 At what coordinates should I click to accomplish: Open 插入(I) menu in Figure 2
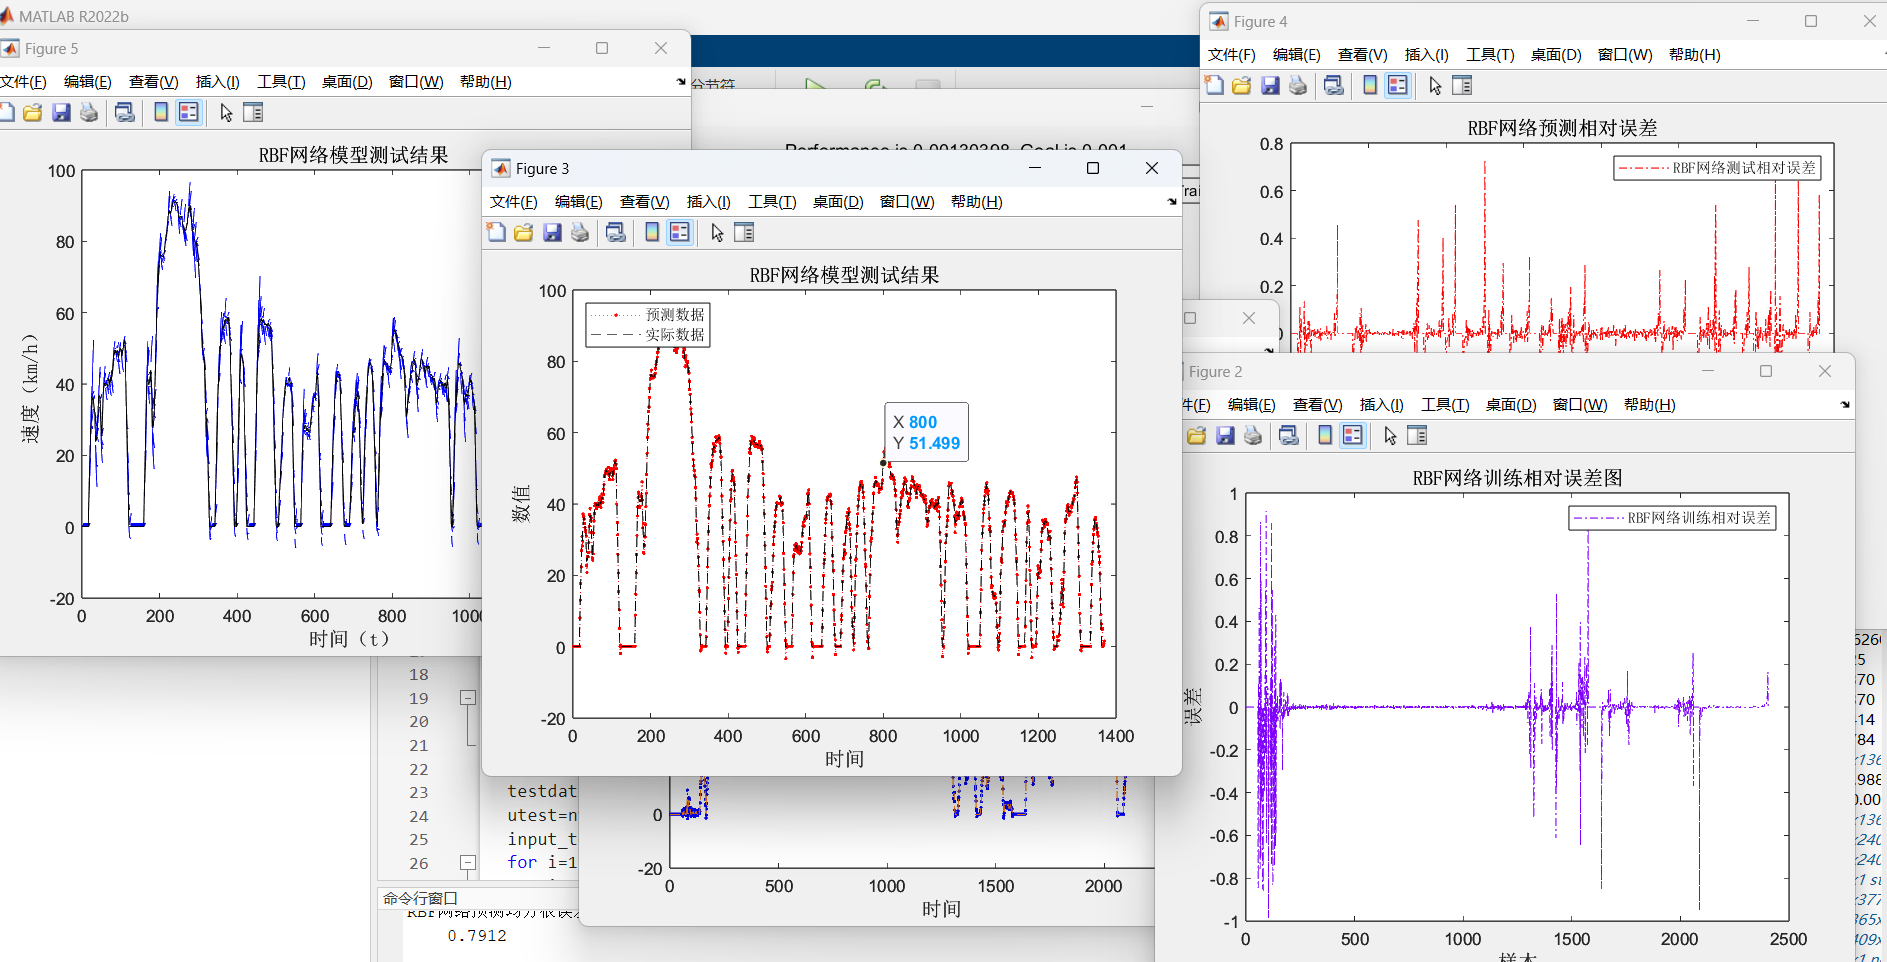[x=1381, y=405]
